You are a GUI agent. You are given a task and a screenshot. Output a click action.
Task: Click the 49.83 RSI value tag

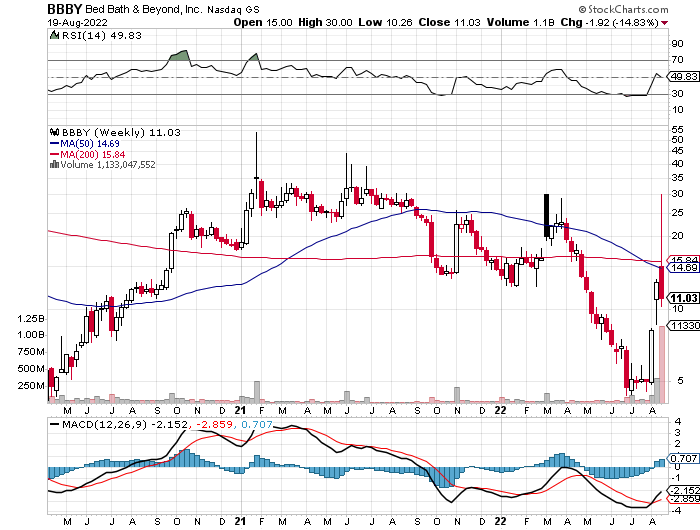coord(684,77)
